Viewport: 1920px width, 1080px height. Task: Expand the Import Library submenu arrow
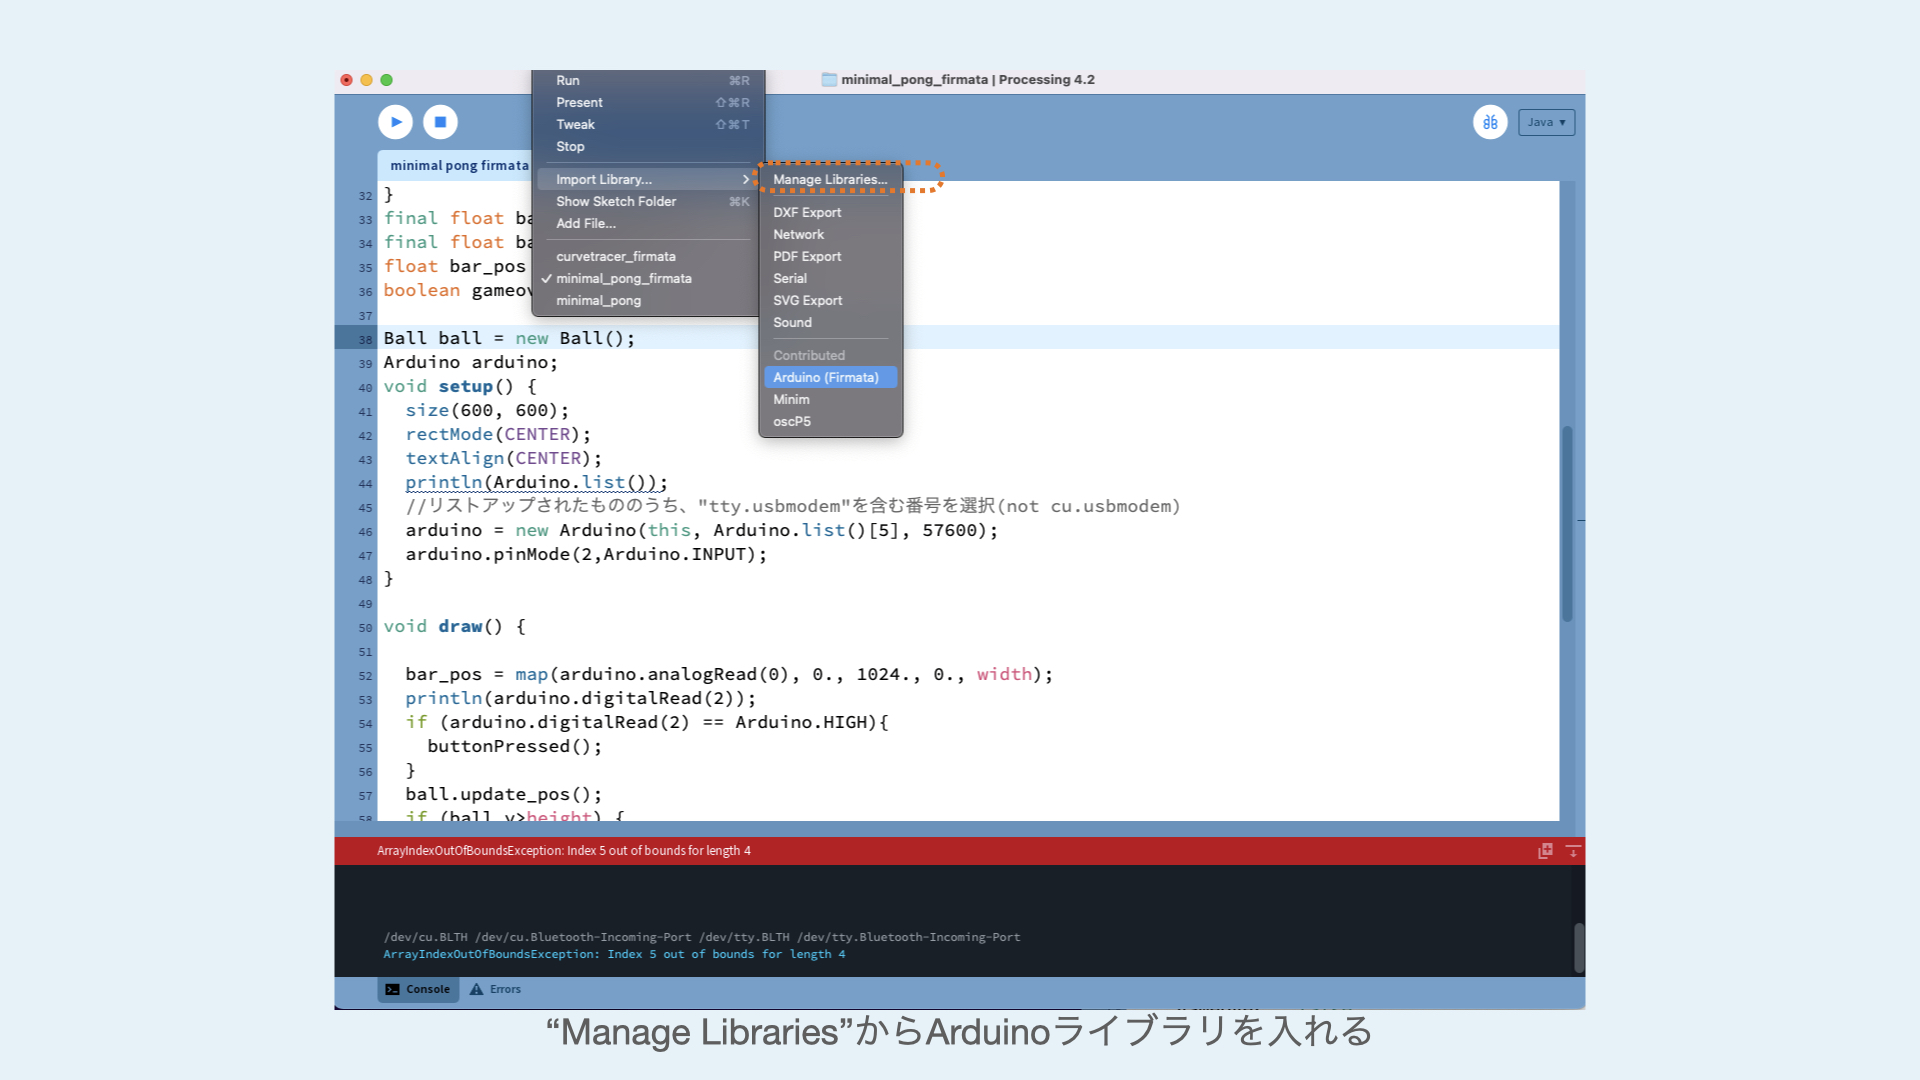click(x=745, y=180)
